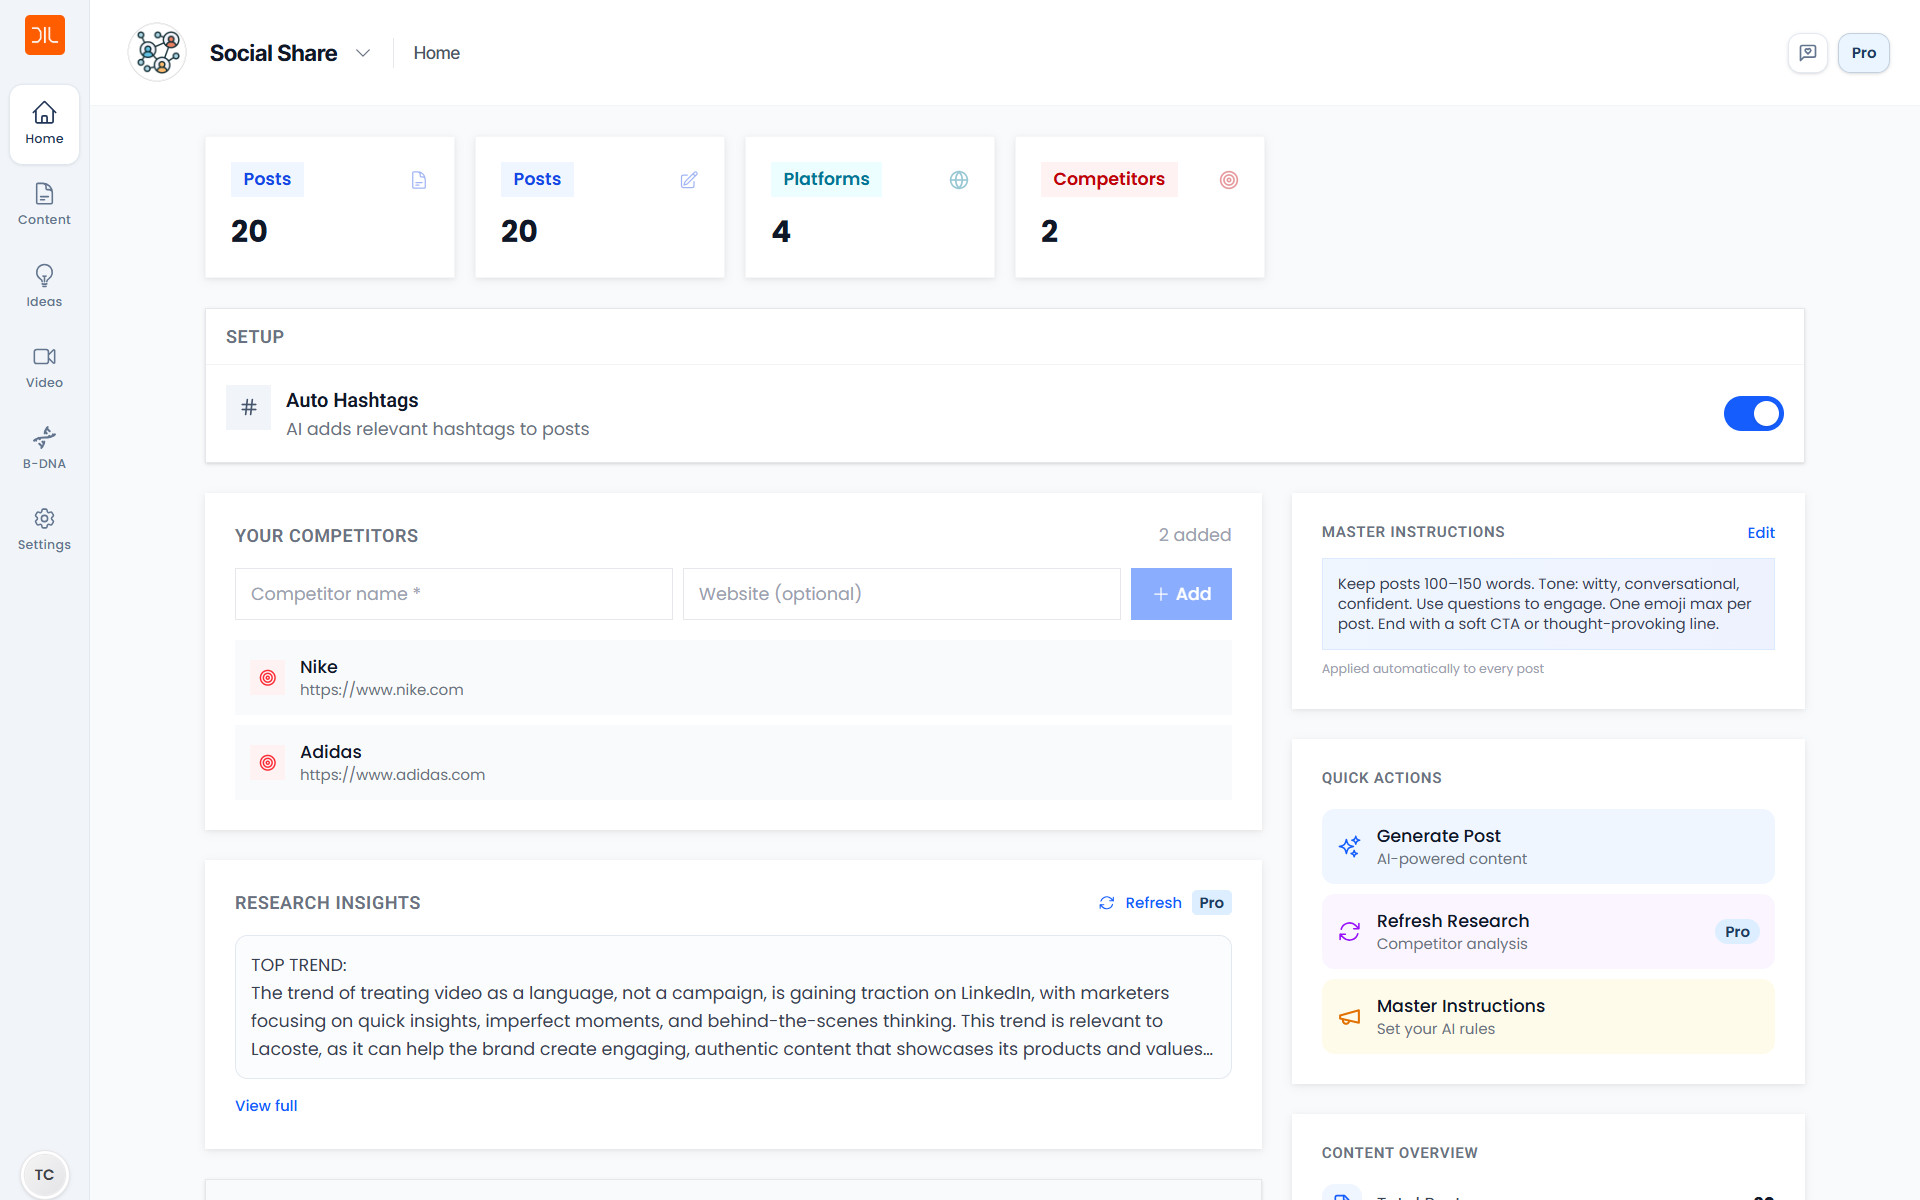Click the Platforms count value 4

click(x=781, y=232)
